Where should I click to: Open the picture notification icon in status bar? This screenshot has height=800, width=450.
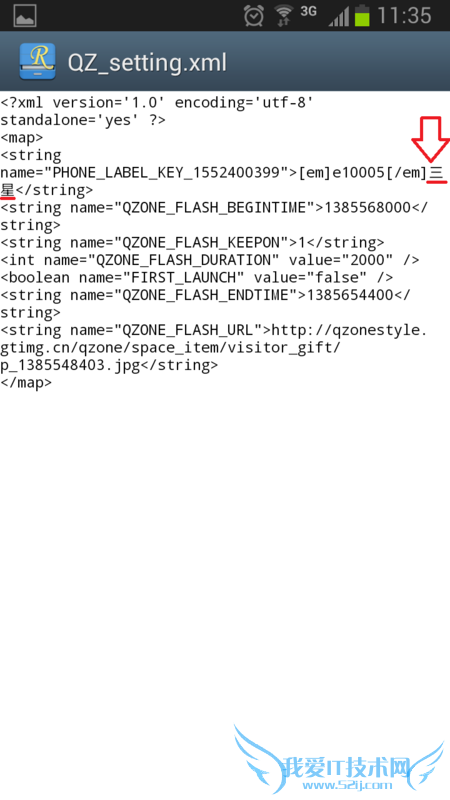point(24,16)
